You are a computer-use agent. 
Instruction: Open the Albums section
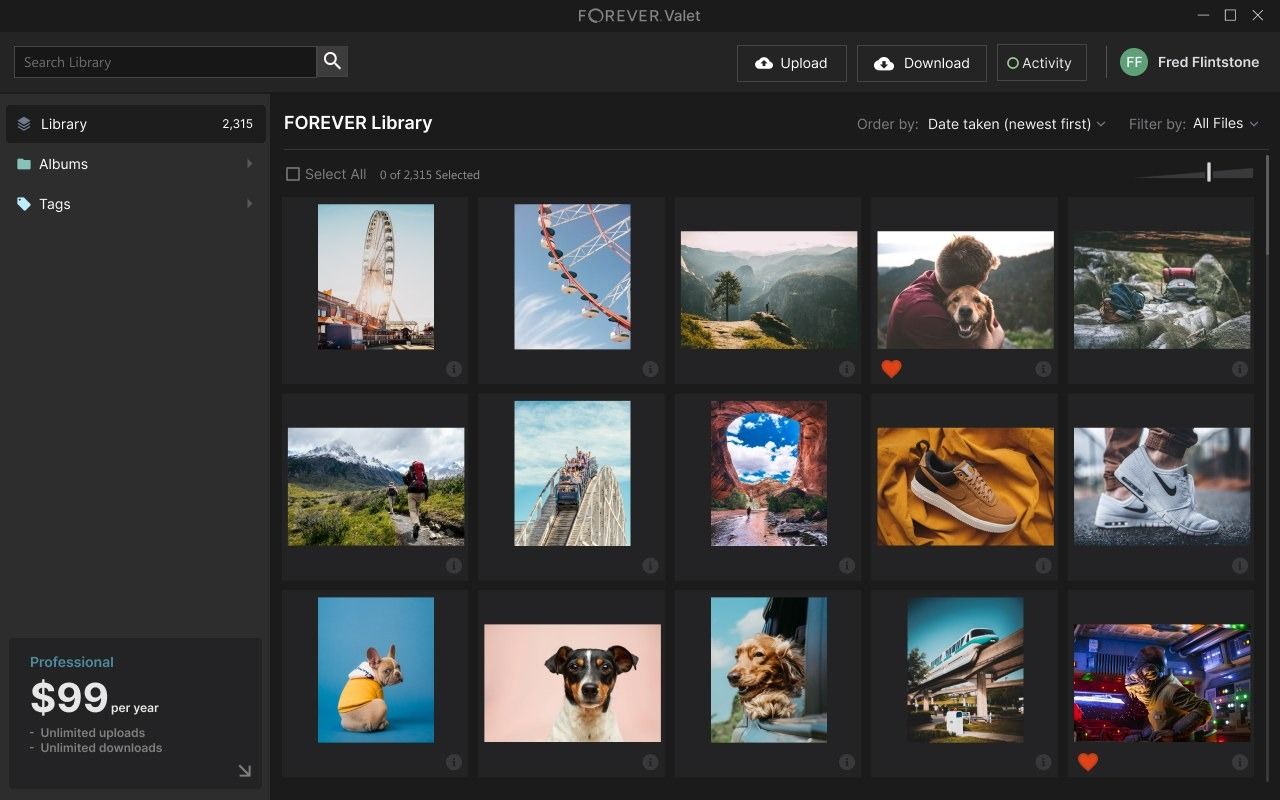[136, 164]
